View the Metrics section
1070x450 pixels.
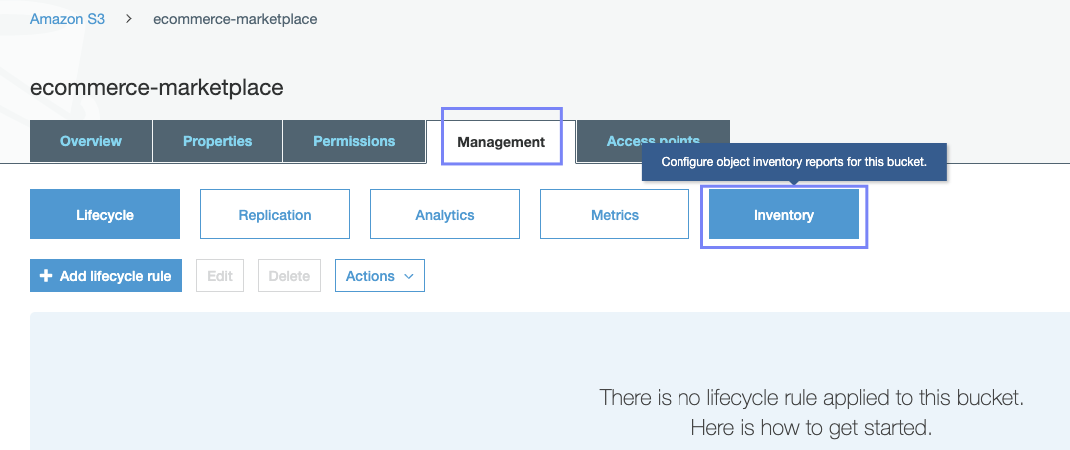tap(614, 215)
